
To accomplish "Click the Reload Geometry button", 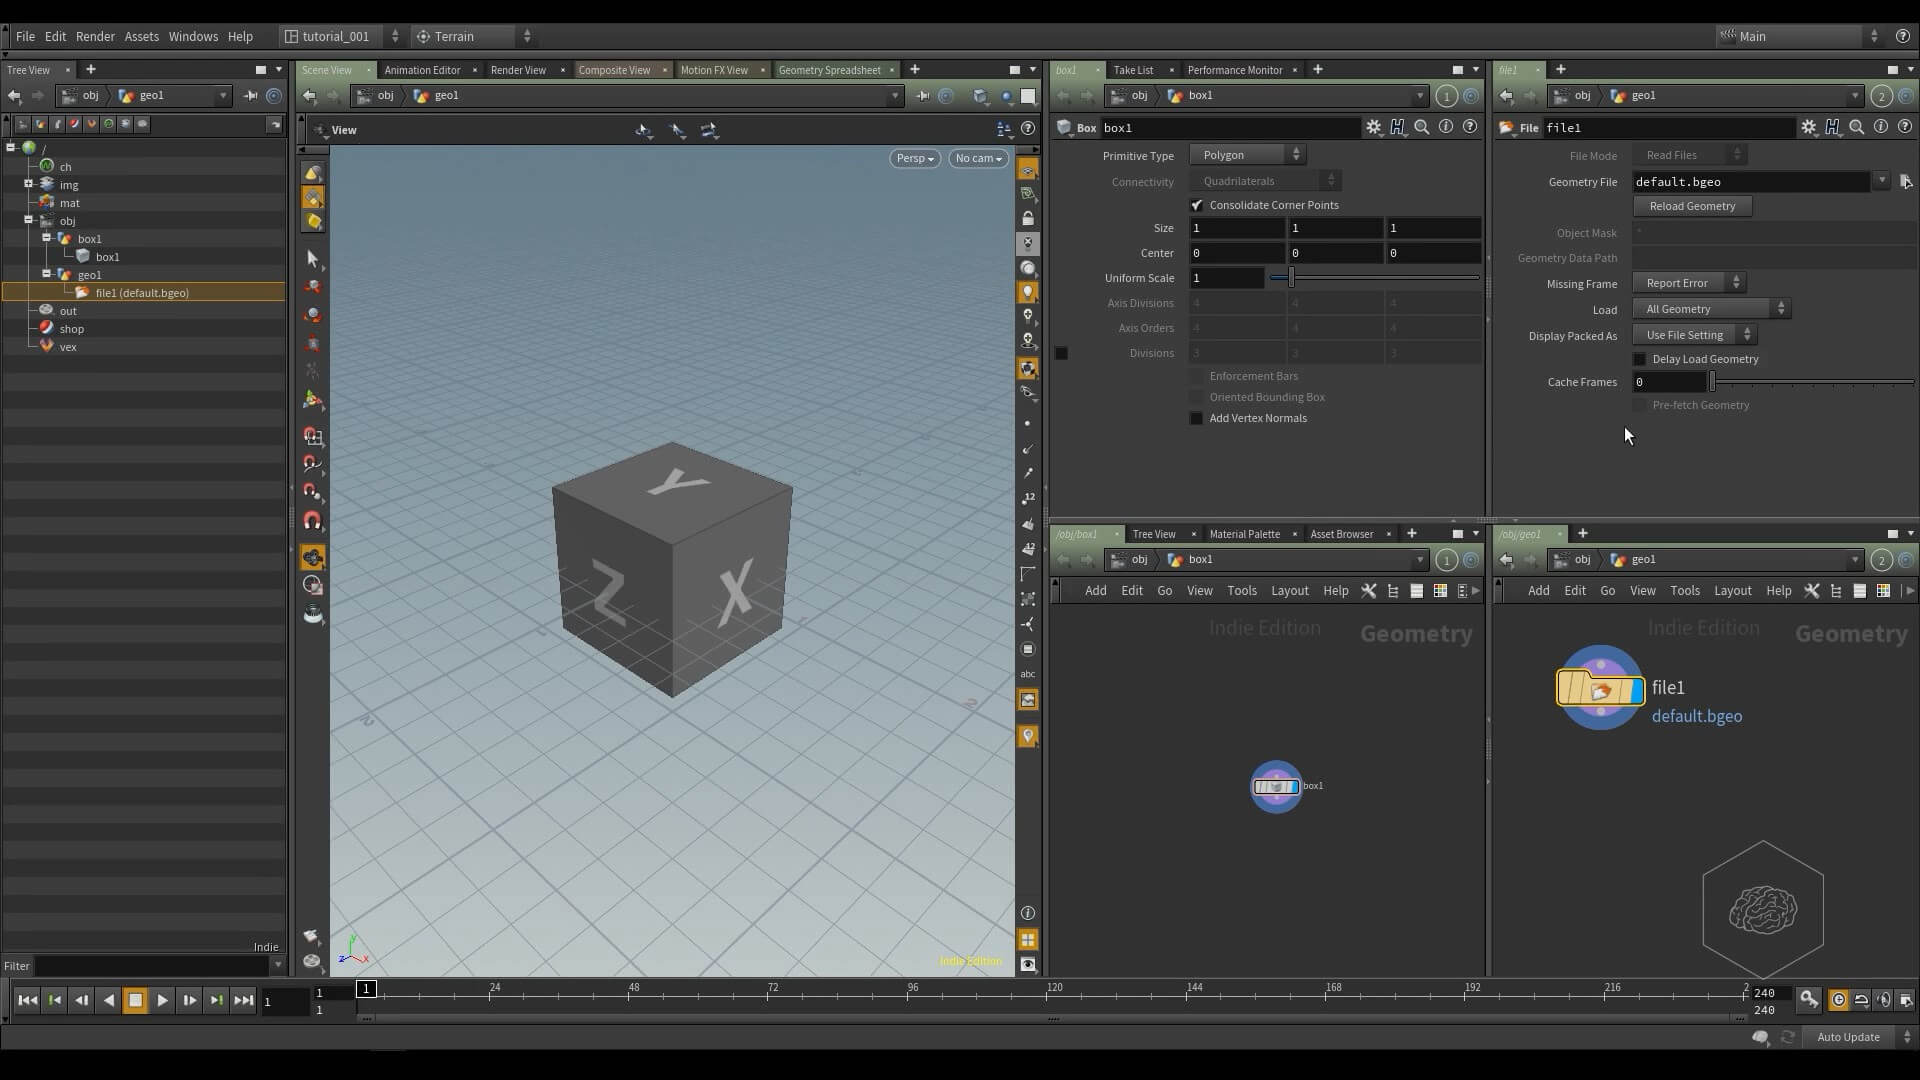I will [1692, 206].
